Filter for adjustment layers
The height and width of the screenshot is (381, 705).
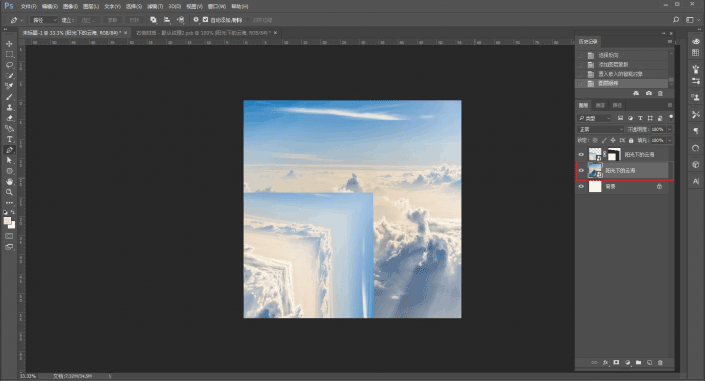pos(630,118)
